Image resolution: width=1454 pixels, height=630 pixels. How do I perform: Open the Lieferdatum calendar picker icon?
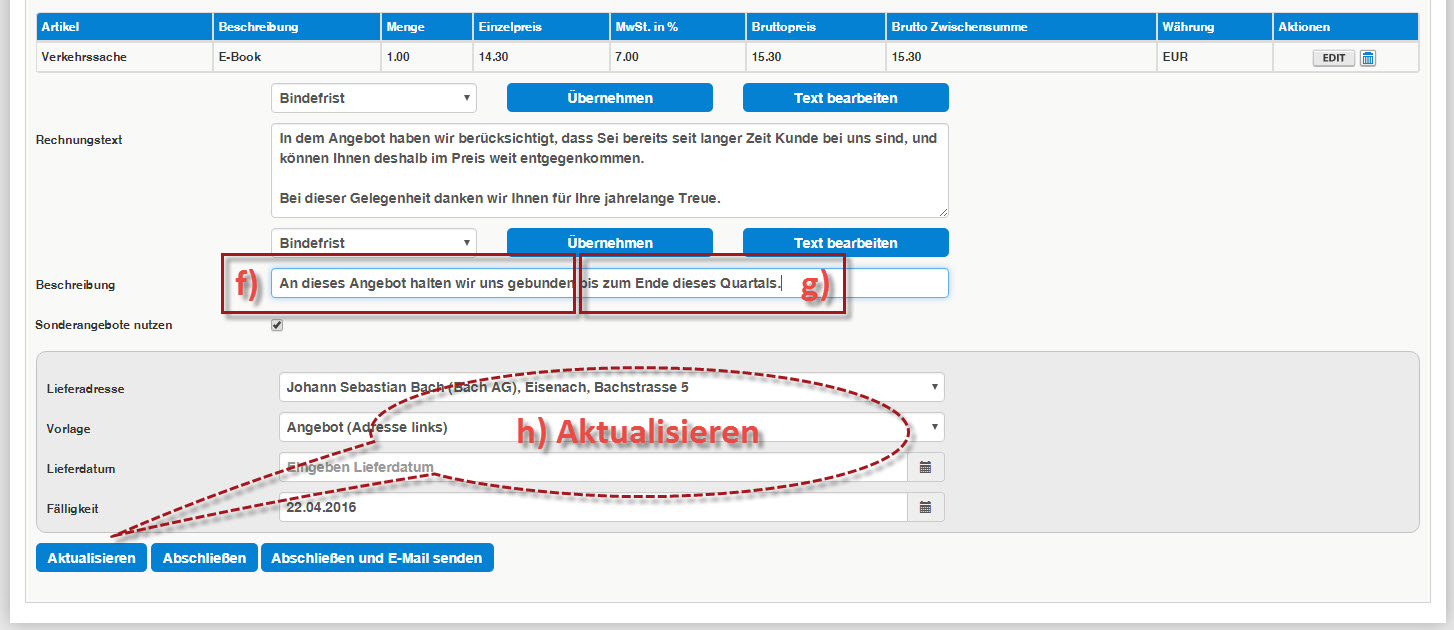click(925, 467)
